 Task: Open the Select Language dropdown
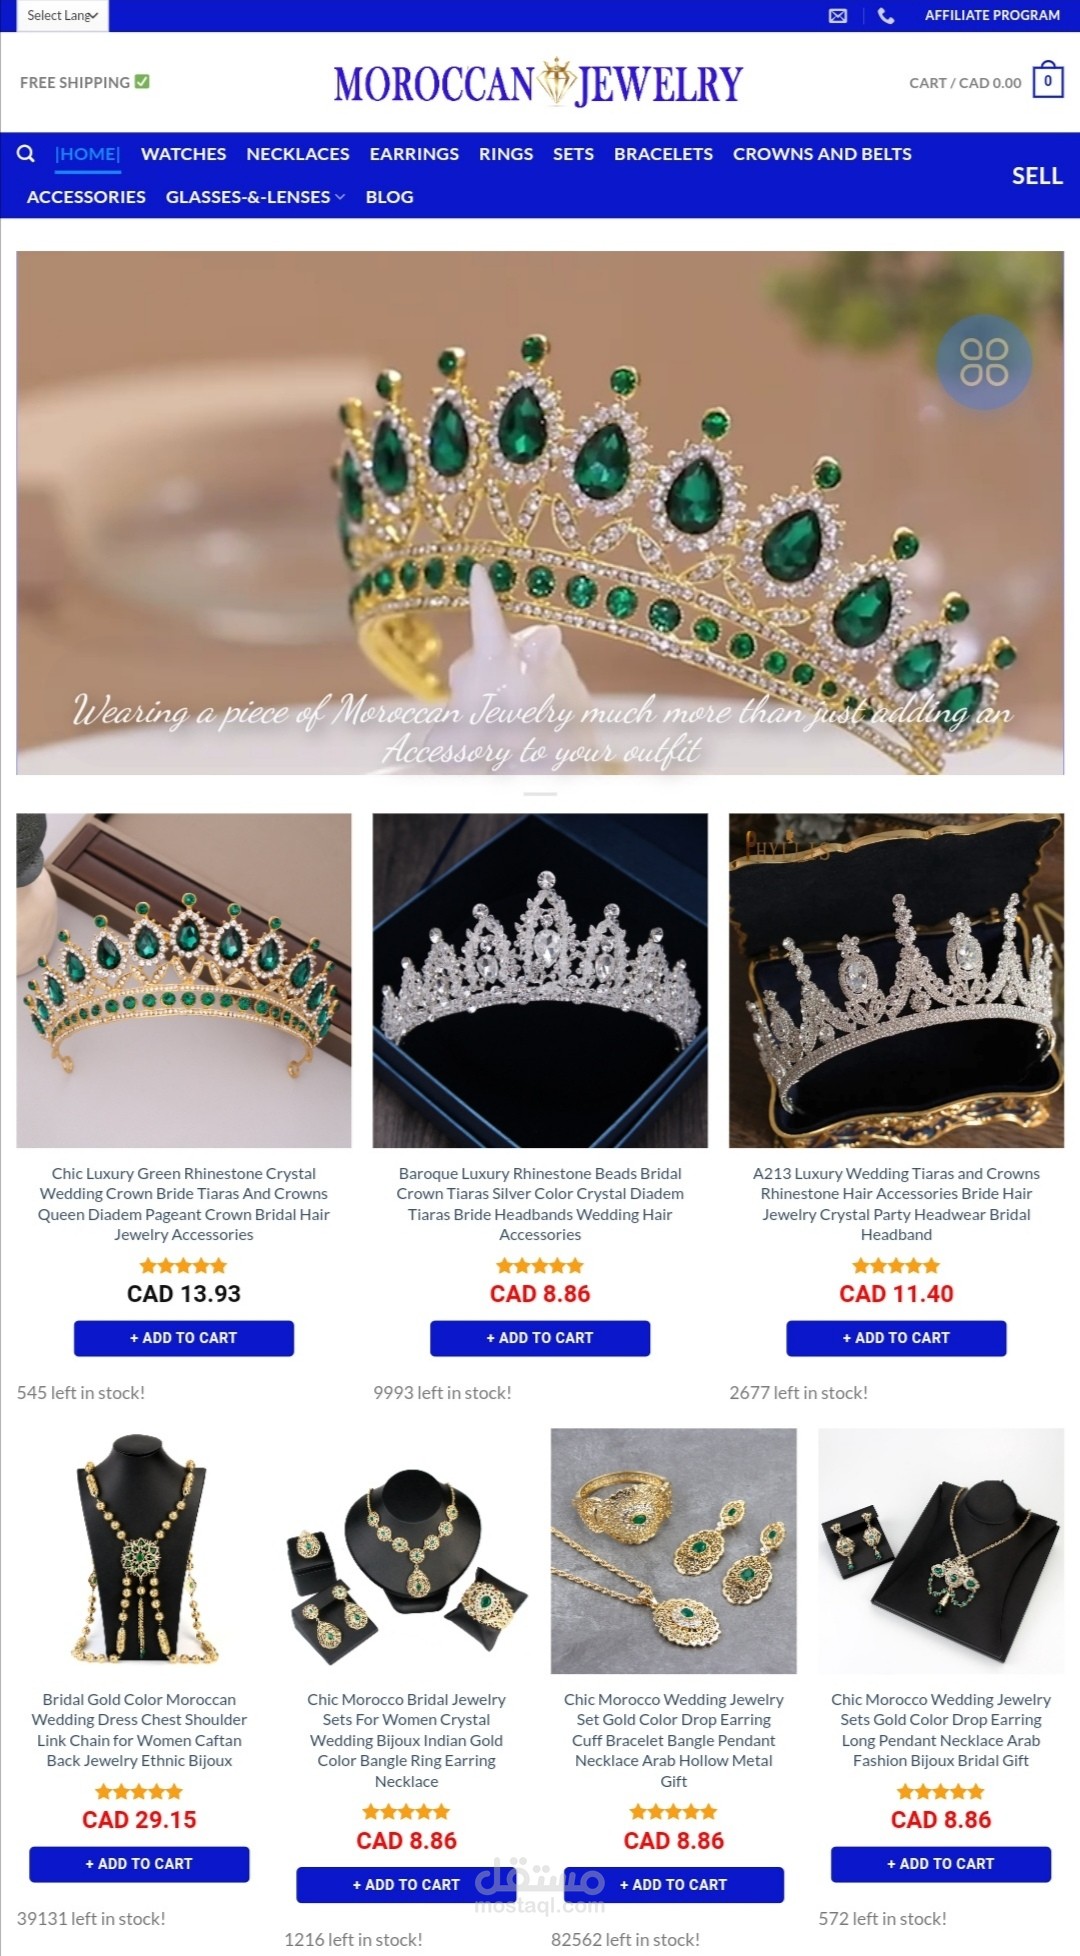tap(62, 15)
